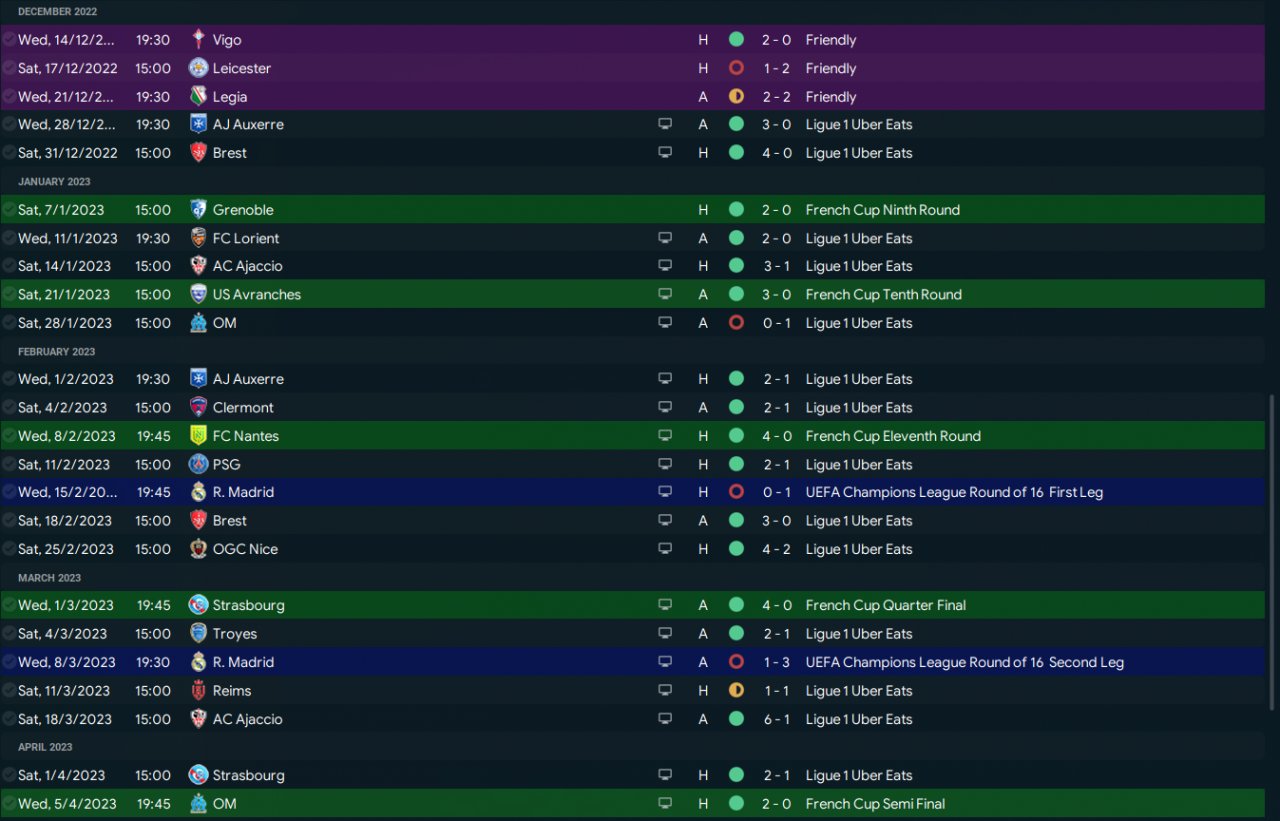Click the TV broadcast icon on the Troyes row
1280x821 pixels.
[x=665, y=634]
